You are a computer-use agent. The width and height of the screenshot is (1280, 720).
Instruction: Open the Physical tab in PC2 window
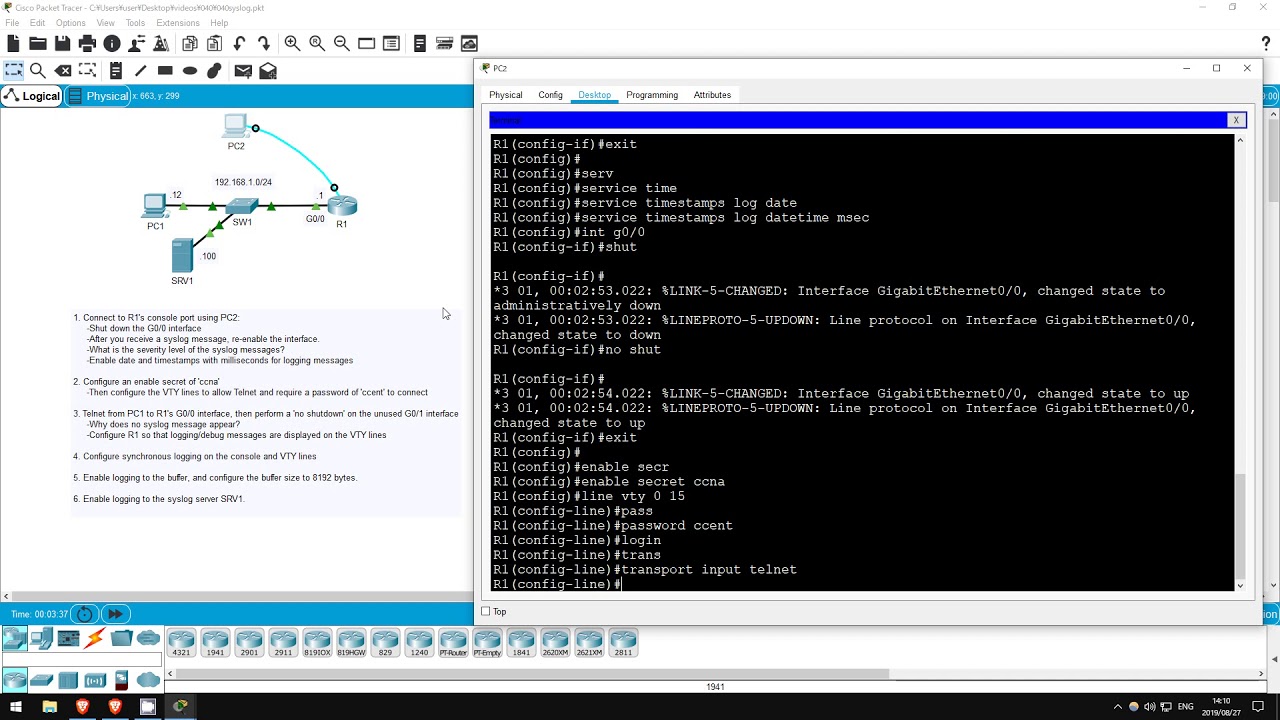pos(505,95)
